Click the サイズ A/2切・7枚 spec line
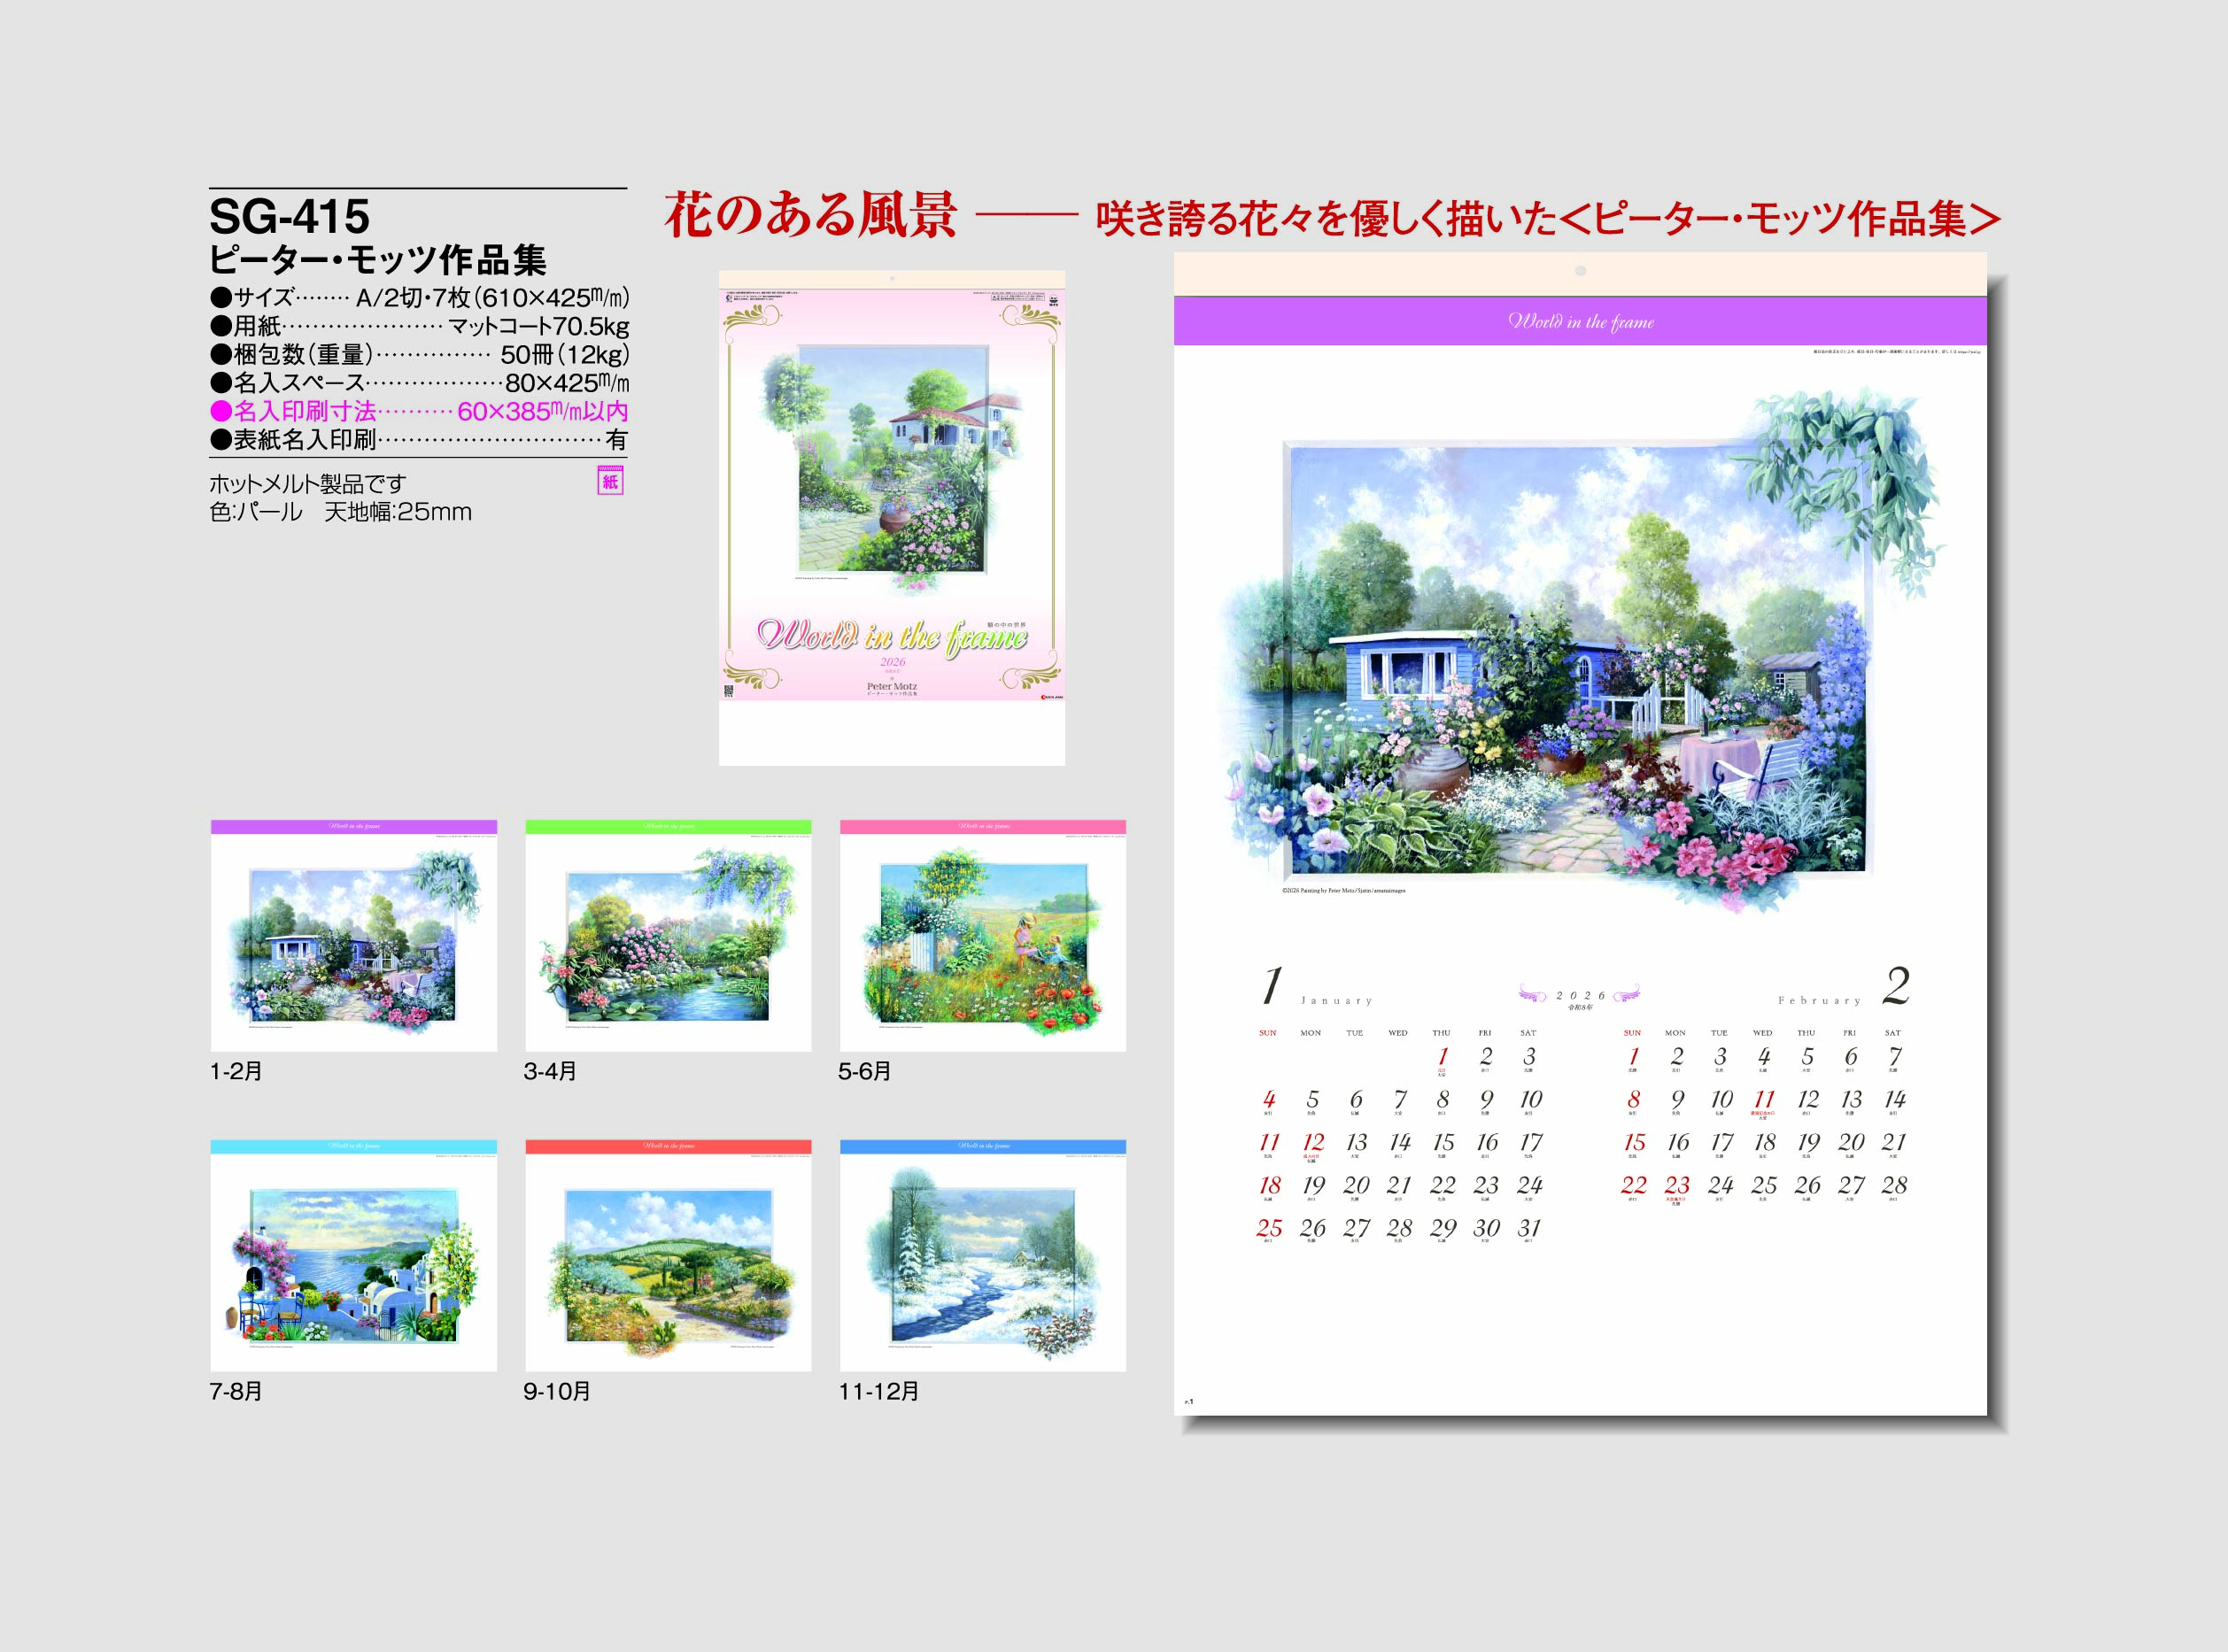Screen dimensions: 2228x1652 [x=420, y=297]
